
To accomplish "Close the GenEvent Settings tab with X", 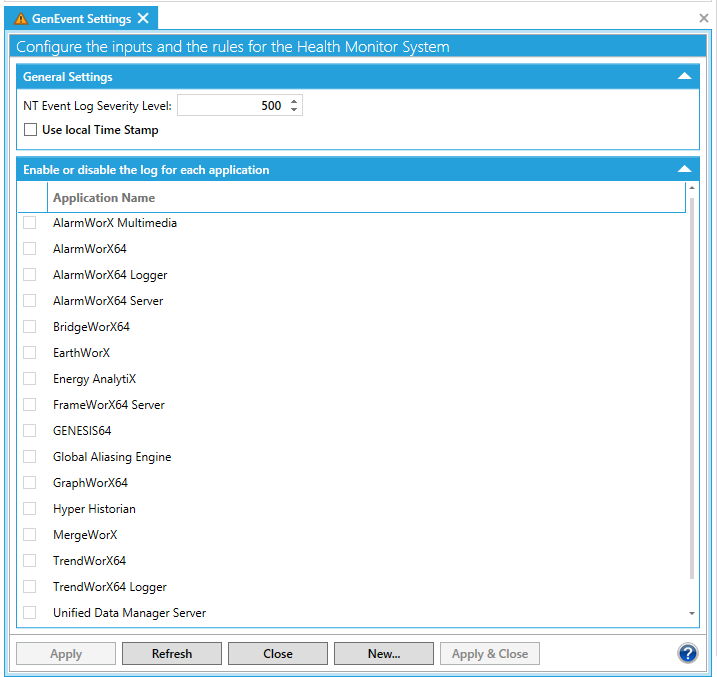I will click(x=143, y=18).
